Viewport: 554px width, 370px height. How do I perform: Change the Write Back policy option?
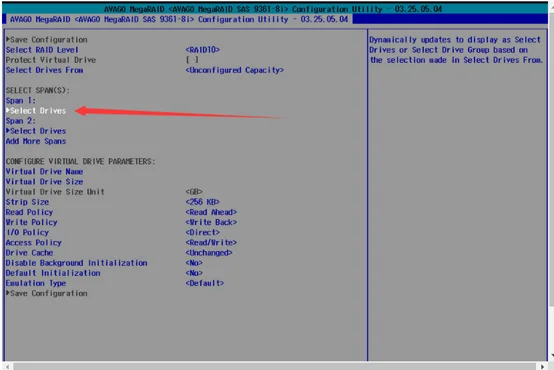pos(211,222)
